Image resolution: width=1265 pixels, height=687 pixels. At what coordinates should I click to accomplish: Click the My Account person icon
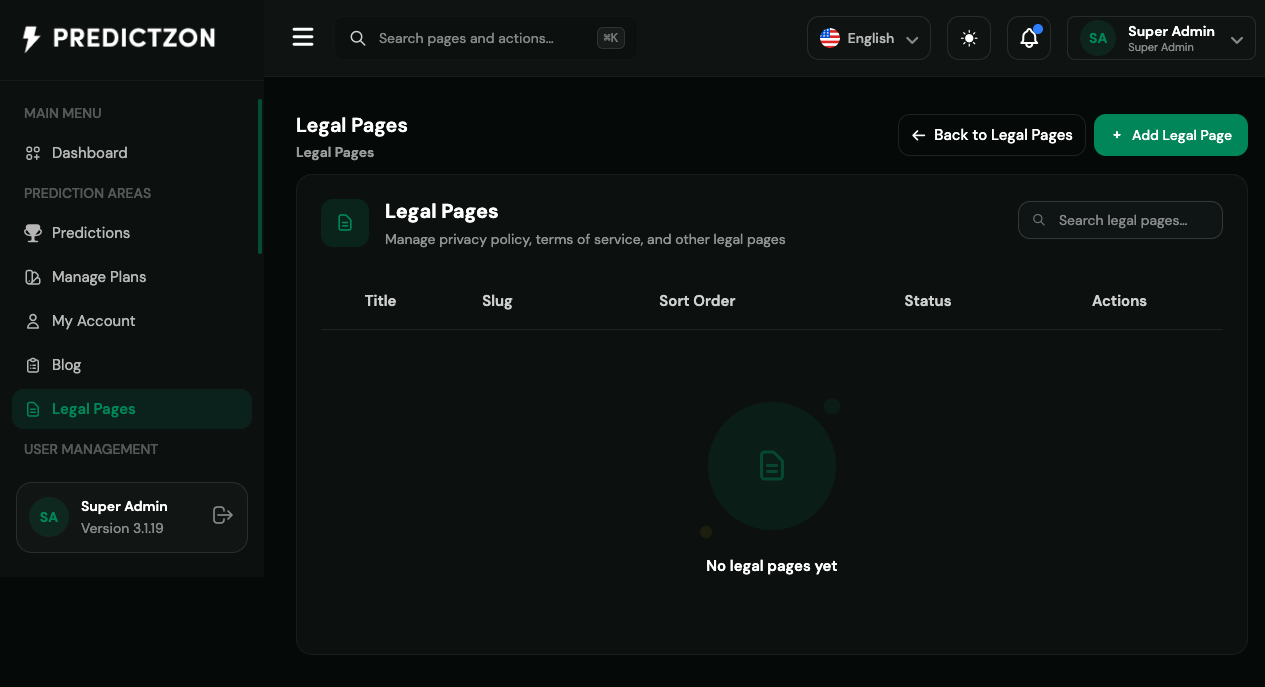coord(33,321)
